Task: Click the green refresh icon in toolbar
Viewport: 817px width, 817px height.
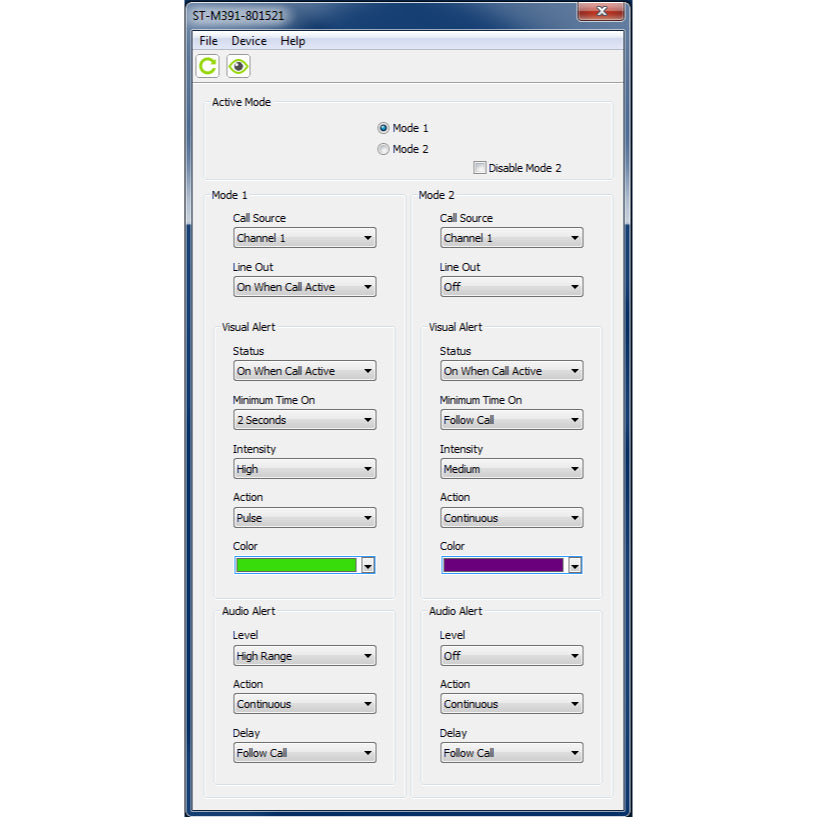Action: pyautogui.click(x=207, y=66)
